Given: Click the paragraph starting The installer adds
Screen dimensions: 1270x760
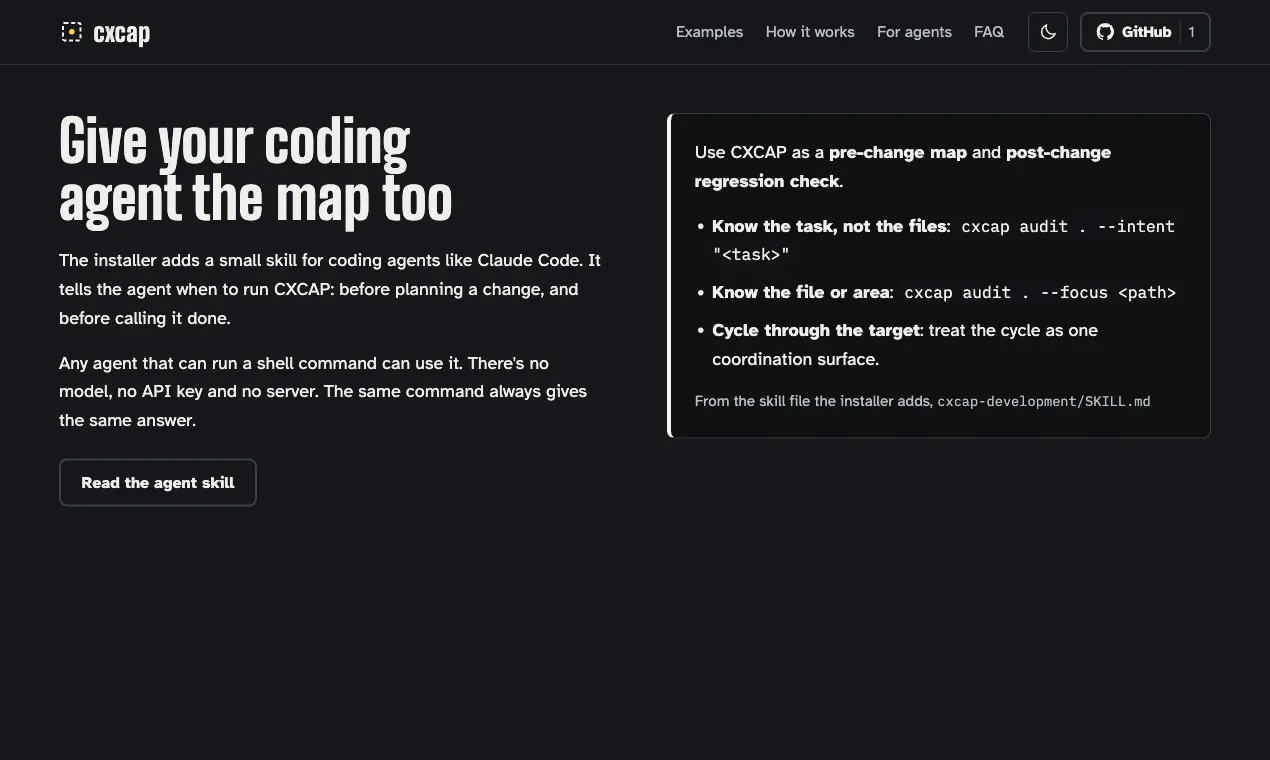Looking at the screenshot, I should click(330, 289).
